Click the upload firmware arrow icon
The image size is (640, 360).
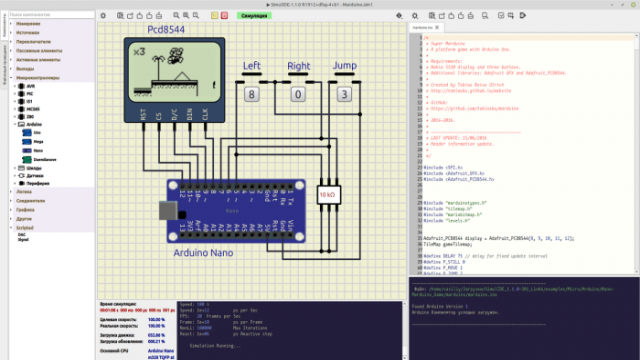pyautogui.click(x=523, y=16)
